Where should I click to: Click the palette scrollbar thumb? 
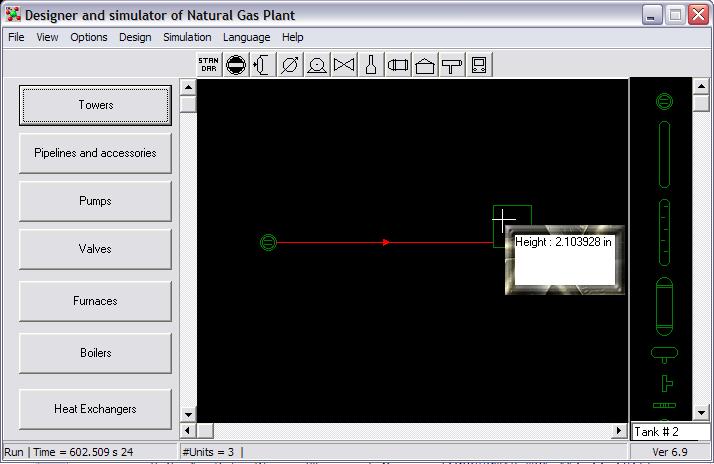click(x=701, y=103)
